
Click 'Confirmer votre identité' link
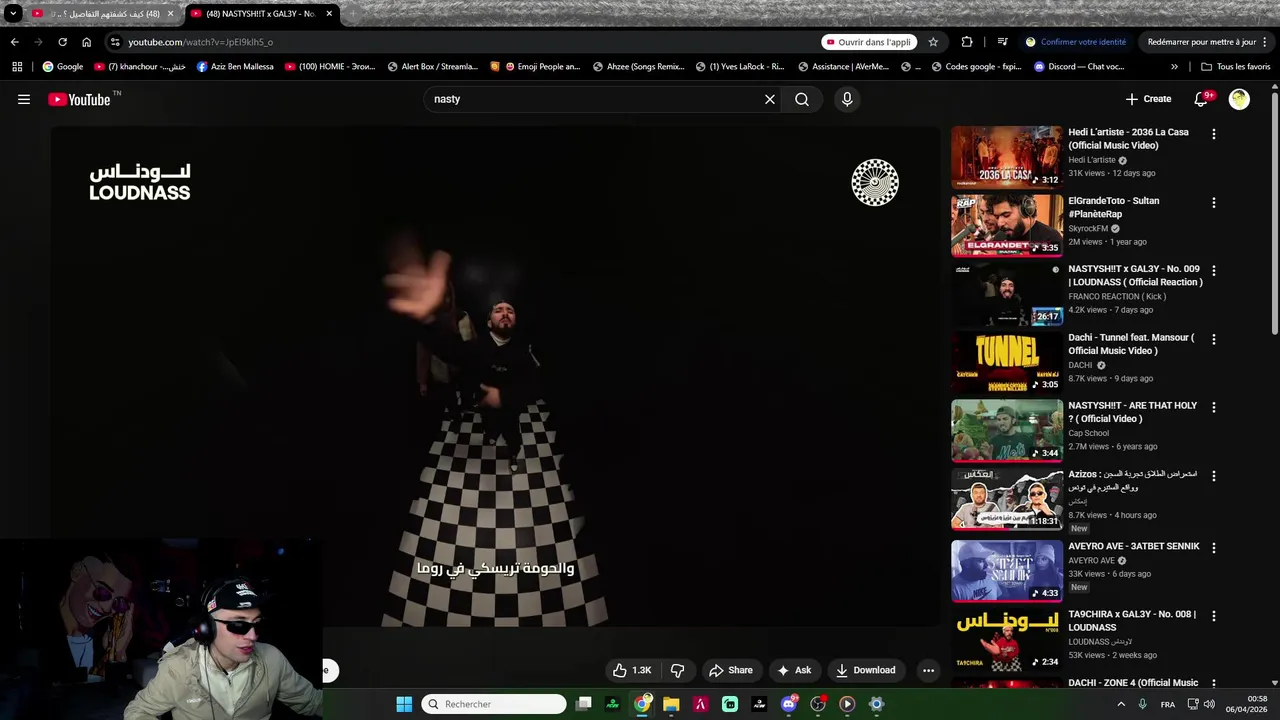point(1076,42)
